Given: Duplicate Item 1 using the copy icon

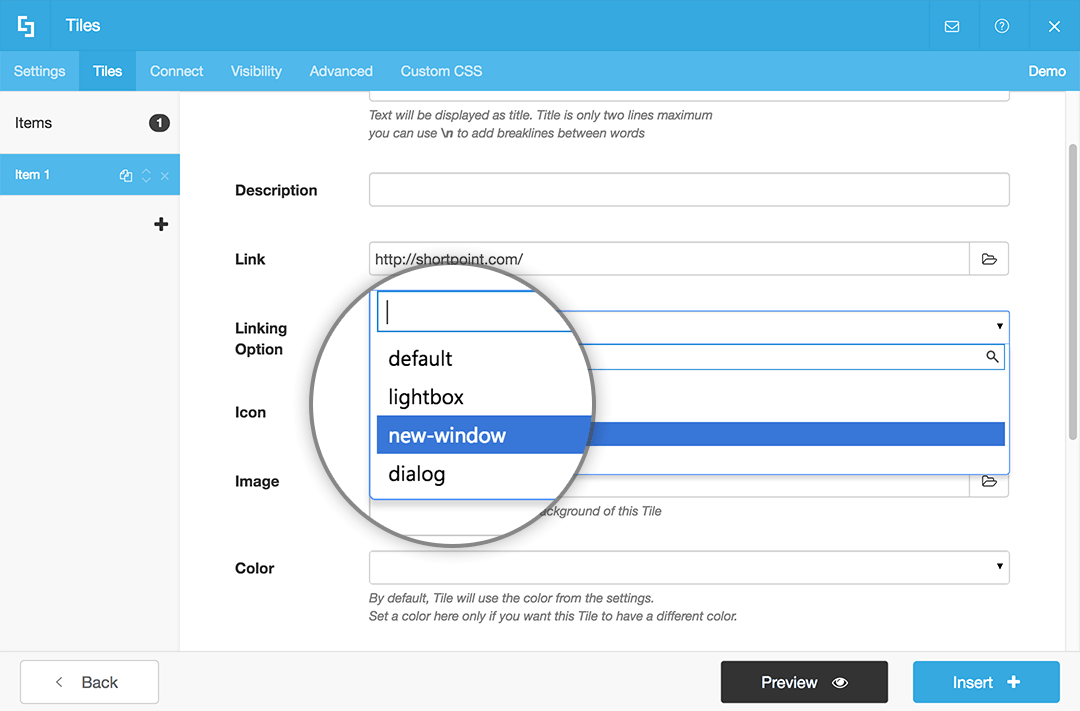Looking at the screenshot, I should pyautogui.click(x=125, y=175).
